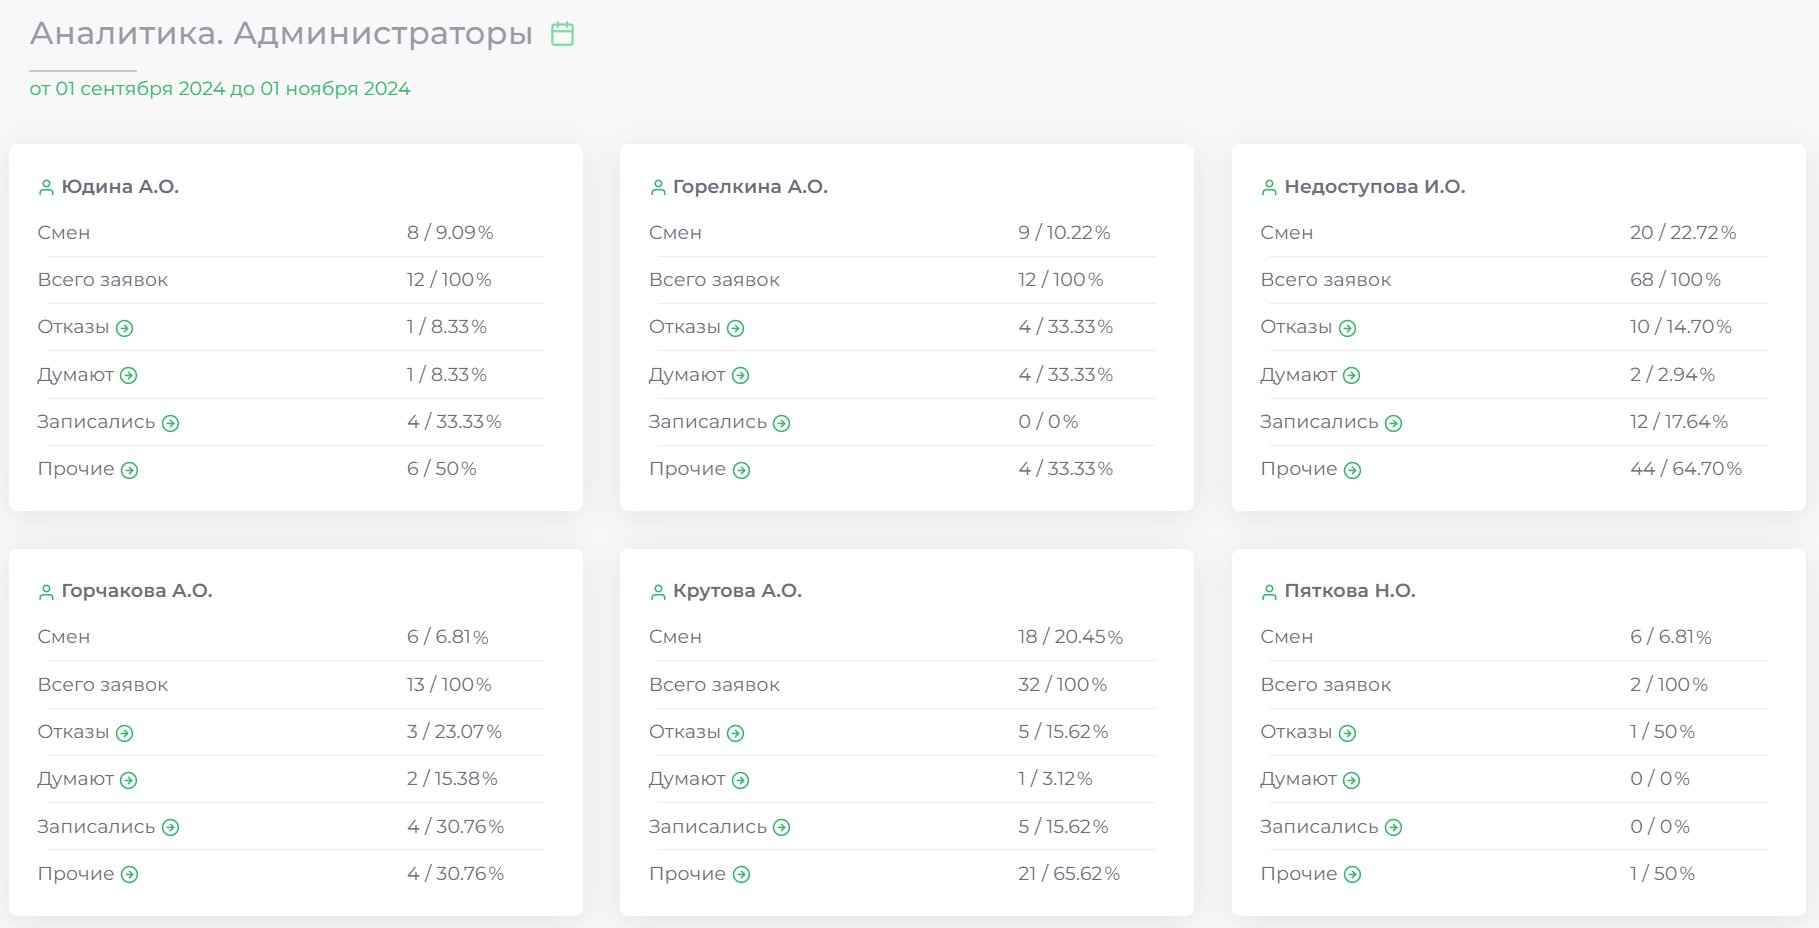The image size is (1819, 928).
Task: Open Думают details arrow for Недоступова И.О.
Action: 1352,376
